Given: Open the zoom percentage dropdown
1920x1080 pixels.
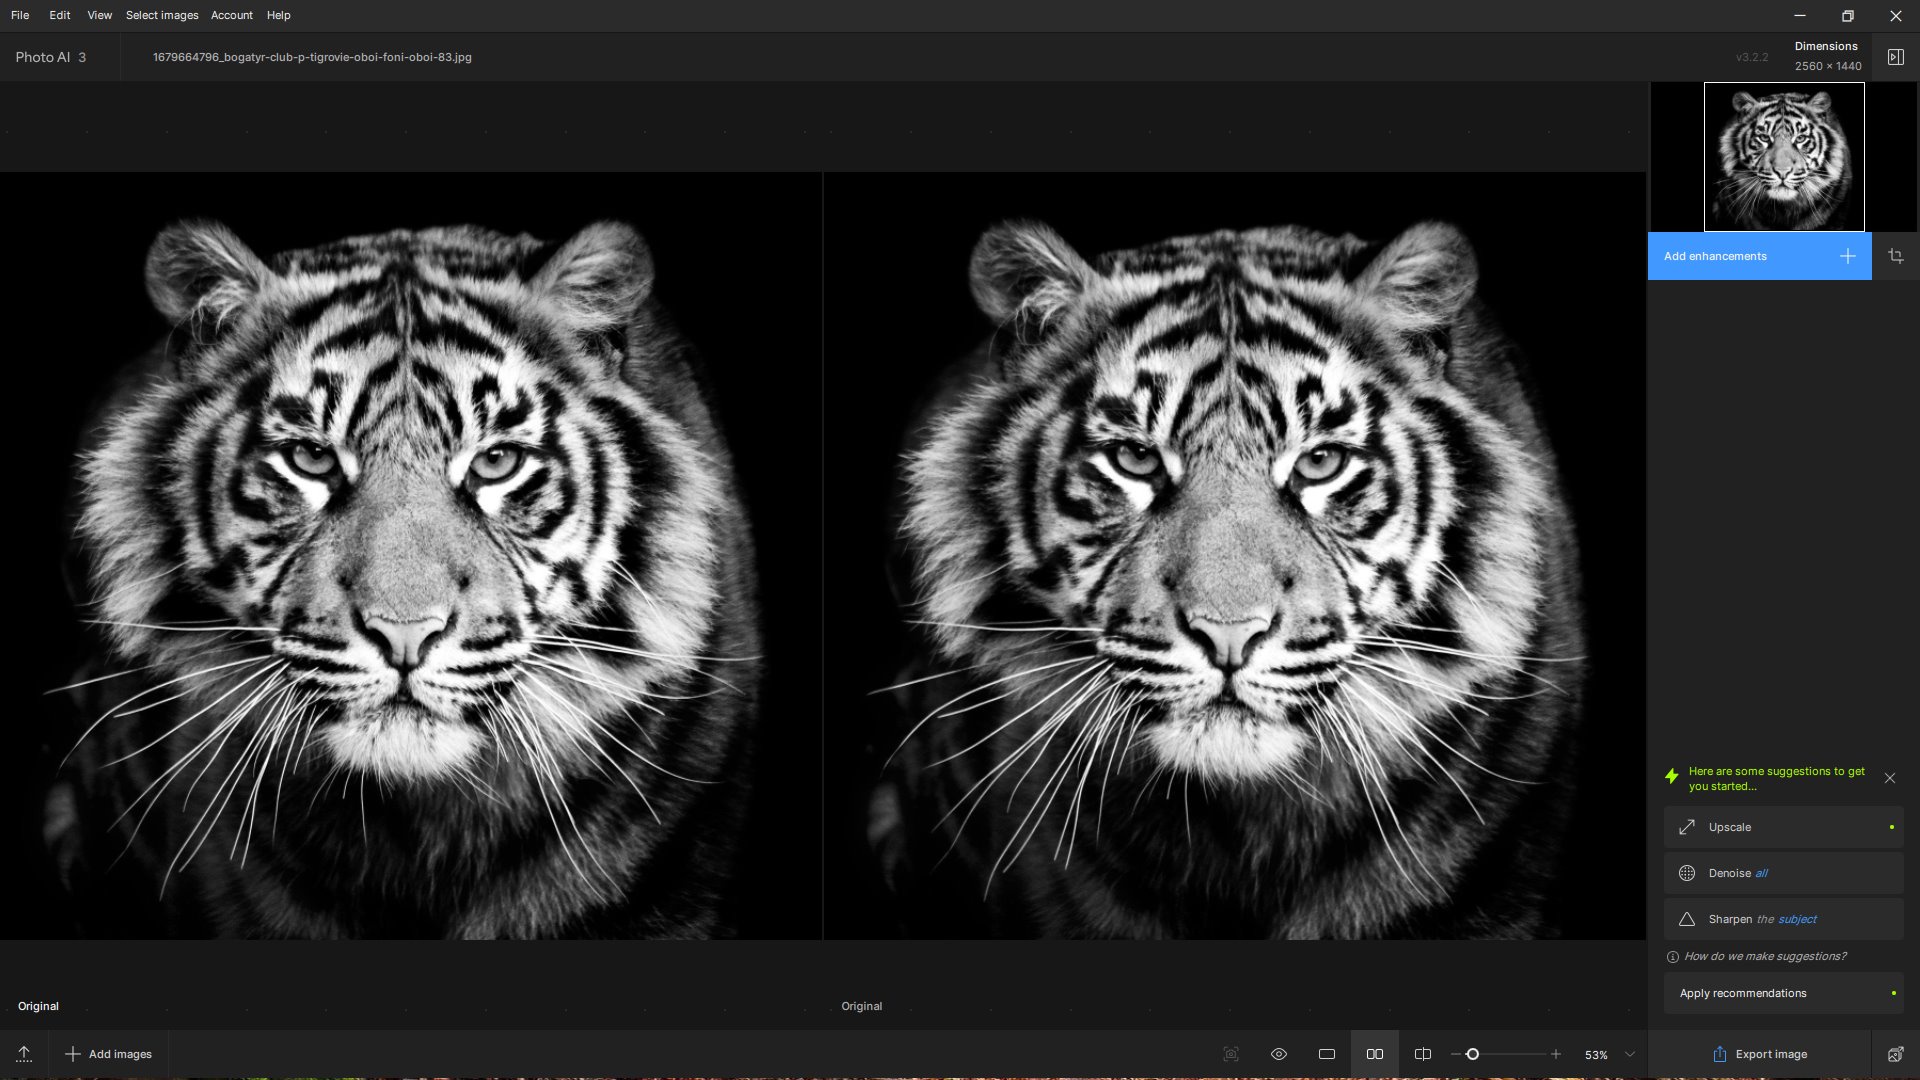Looking at the screenshot, I should 1630,1054.
